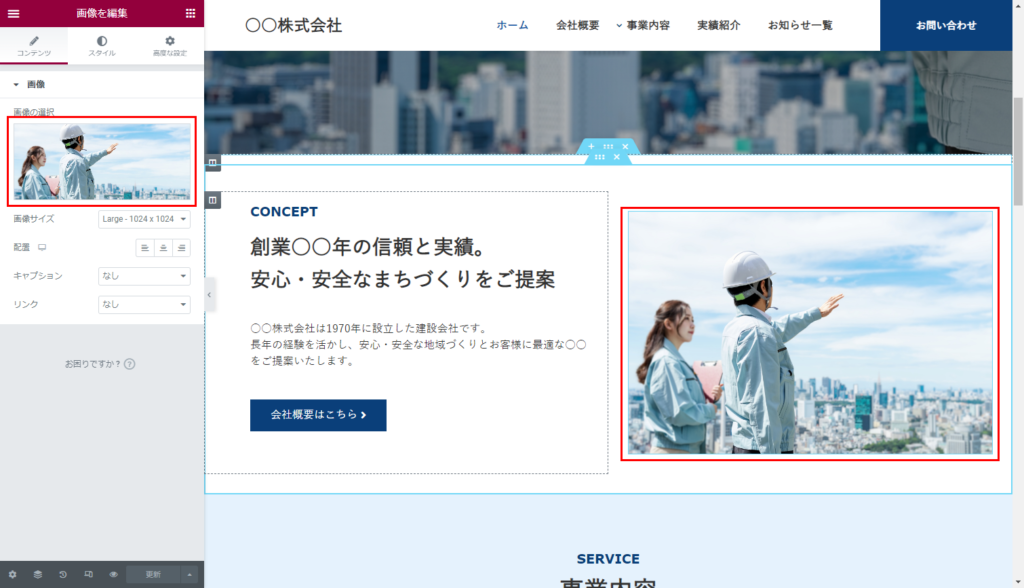This screenshot has height=588, width=1024.
Task: Set image alignment to center
Action: 163,247
